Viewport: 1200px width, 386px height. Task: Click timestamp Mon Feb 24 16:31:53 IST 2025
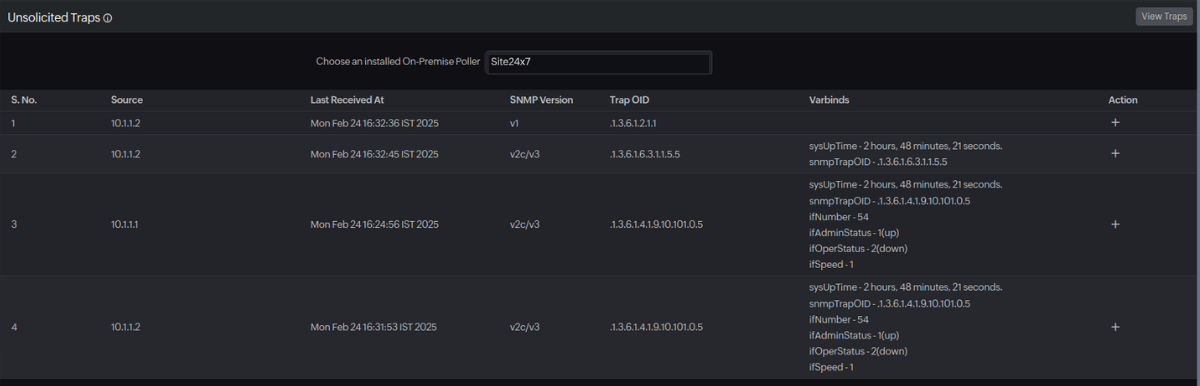[x=375, y=327]
